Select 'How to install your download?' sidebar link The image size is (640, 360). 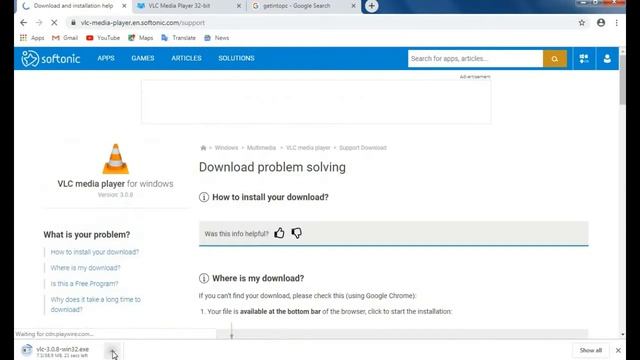95,252
